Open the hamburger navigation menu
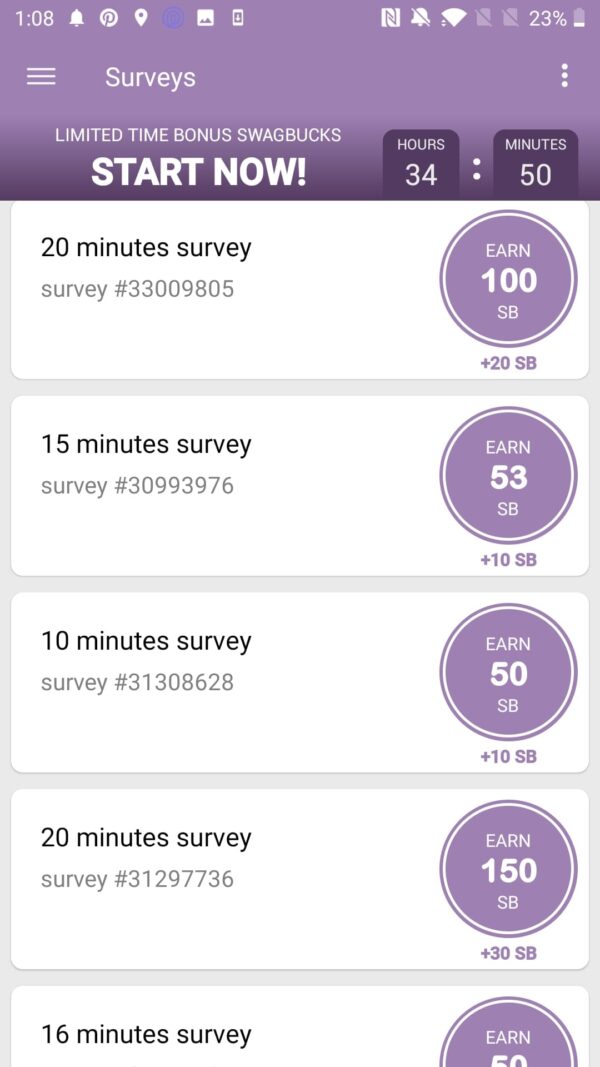 click(41, 77)
